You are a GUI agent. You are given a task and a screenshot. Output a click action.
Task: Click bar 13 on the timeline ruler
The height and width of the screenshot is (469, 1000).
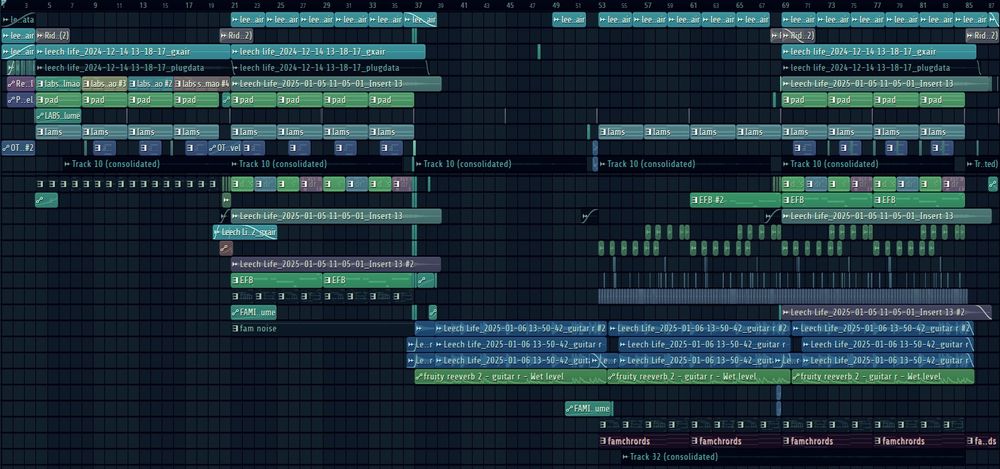(142, 5)
